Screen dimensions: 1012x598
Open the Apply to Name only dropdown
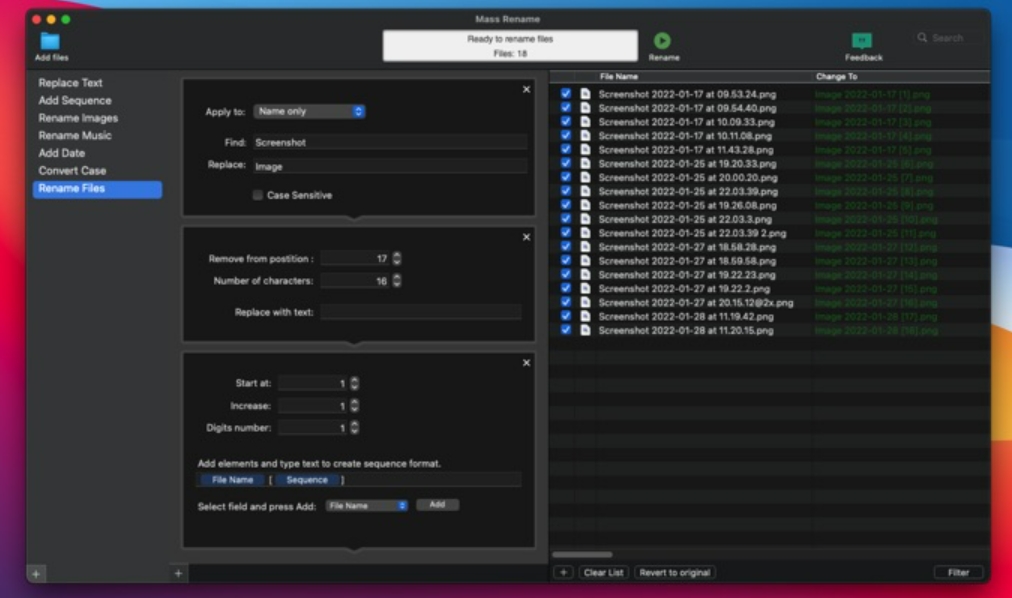(x=309, y=112)
